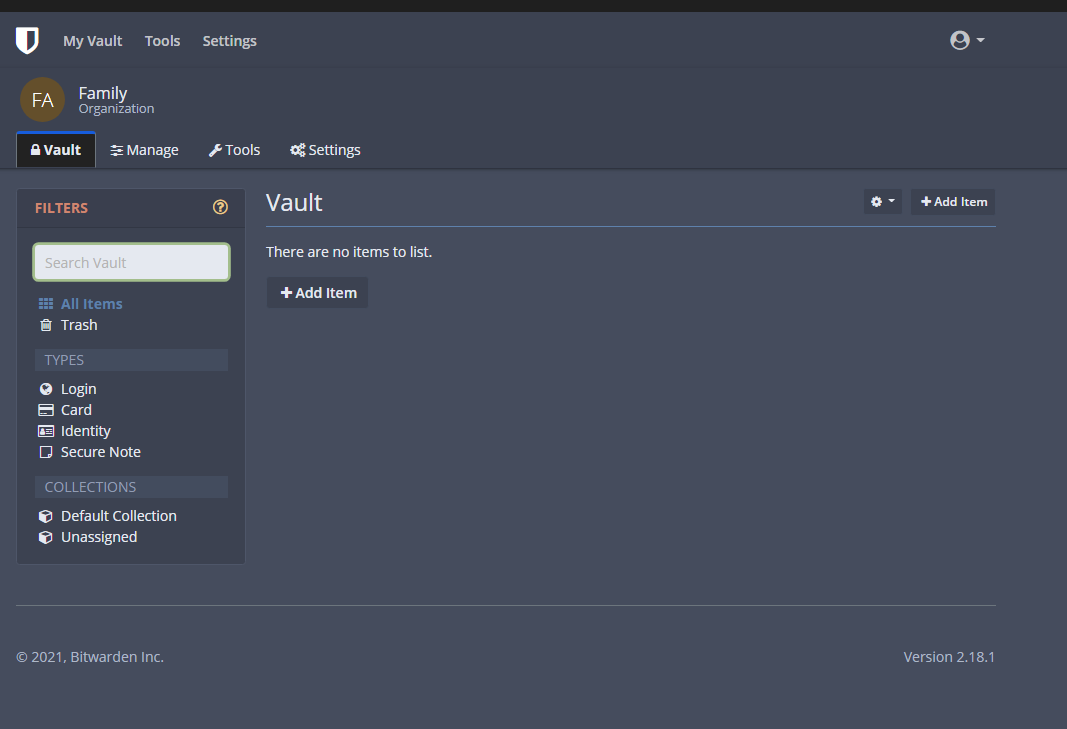
Task: Open Settings in the top navigation
Action: click(x=229, y=41)
